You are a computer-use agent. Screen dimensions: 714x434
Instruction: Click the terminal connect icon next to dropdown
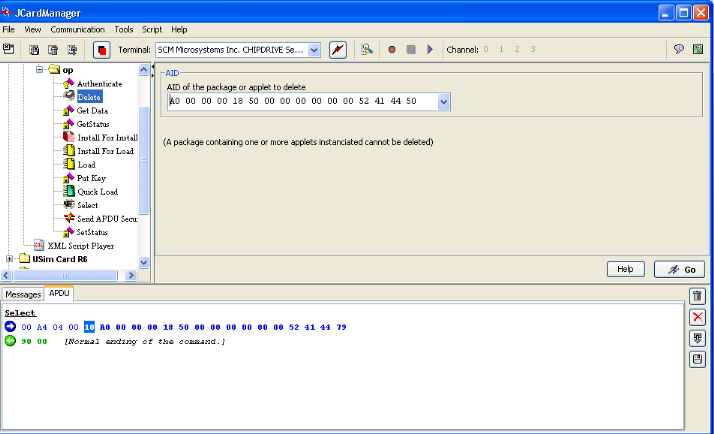click(x=337, y=49)
